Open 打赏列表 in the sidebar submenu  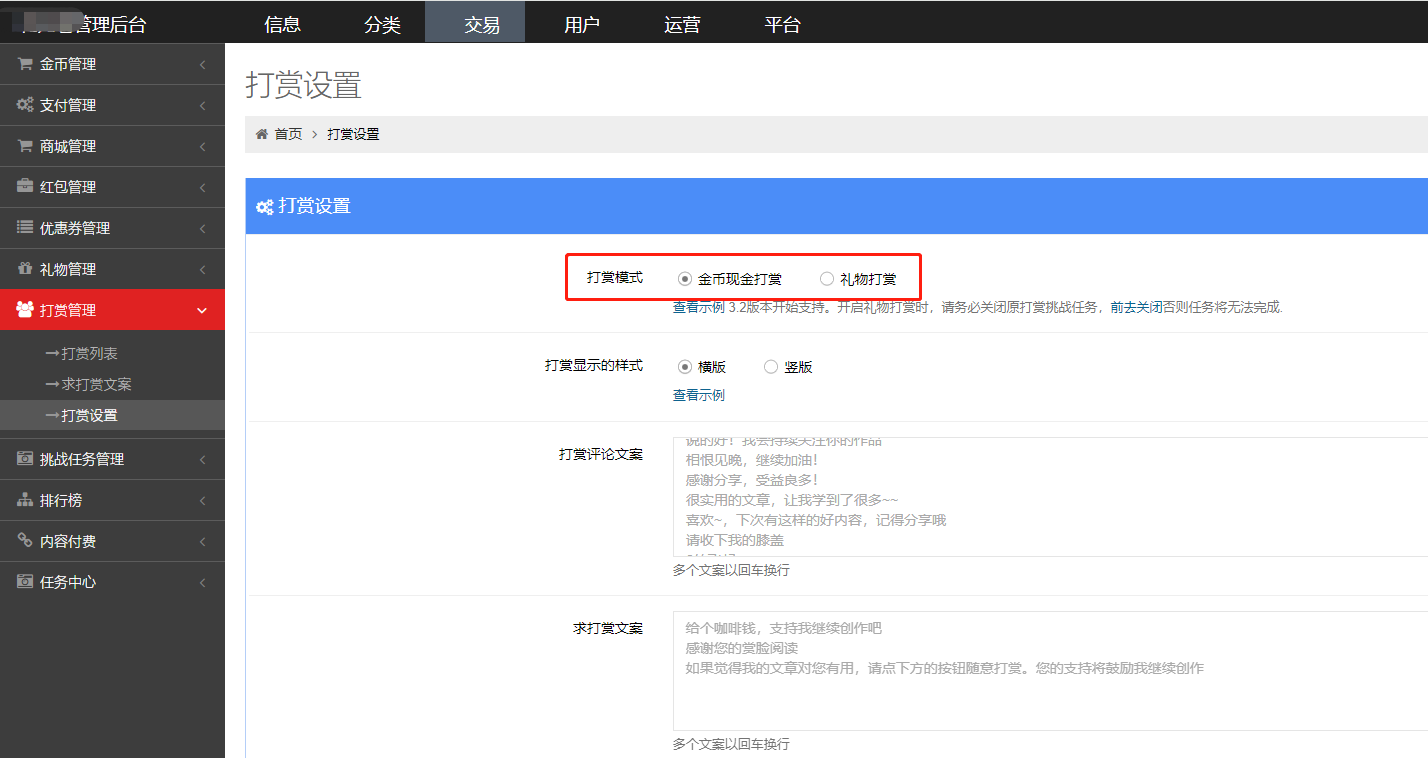[89, 354]
